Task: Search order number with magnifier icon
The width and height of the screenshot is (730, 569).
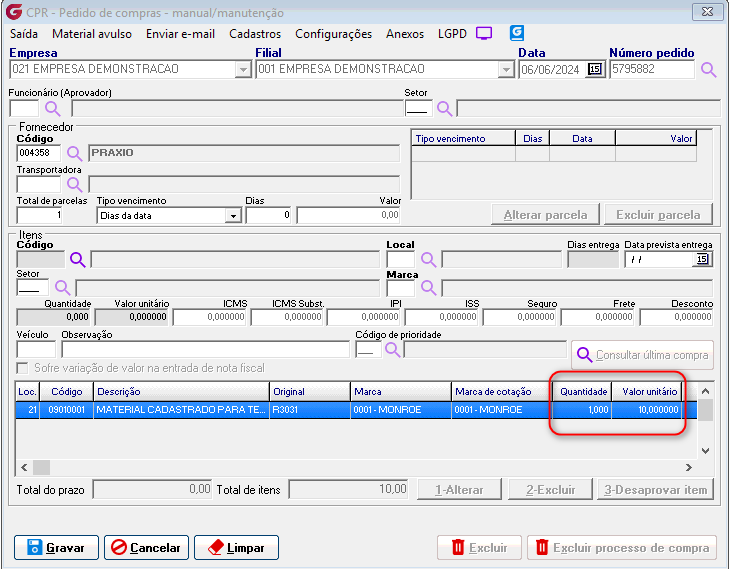Action: (x=709, y=70)
